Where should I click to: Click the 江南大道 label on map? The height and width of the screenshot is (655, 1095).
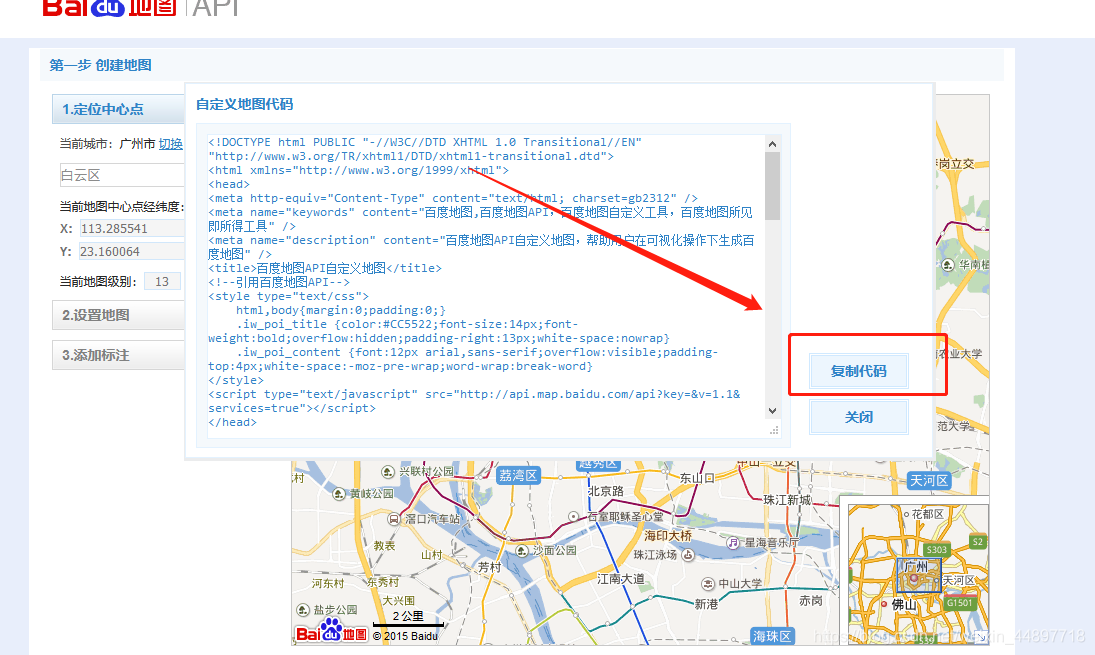621,578
